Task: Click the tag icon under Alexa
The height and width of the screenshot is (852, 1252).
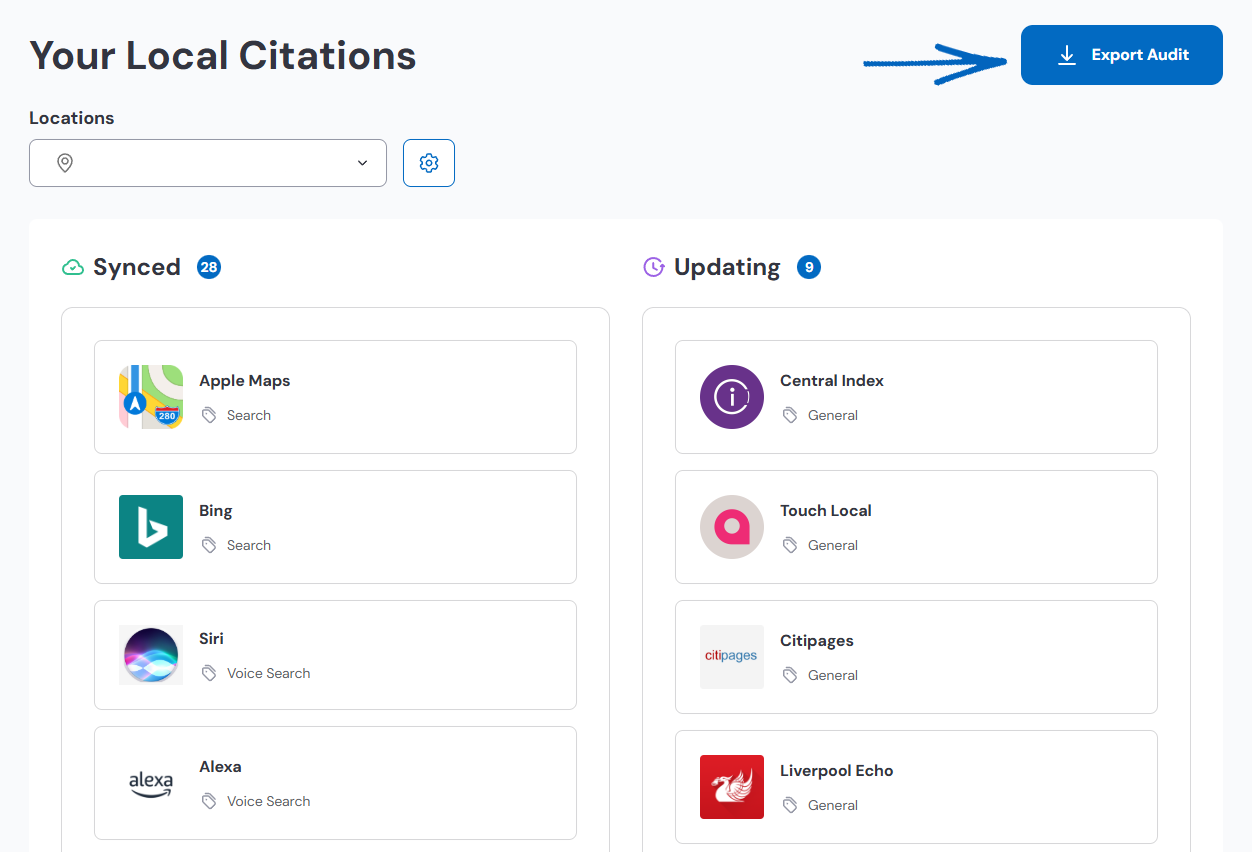Action: pyautogui.click(x=209, y=801)
